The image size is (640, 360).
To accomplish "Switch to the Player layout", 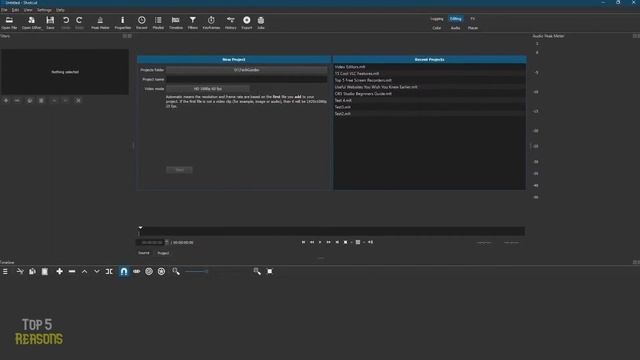I will coord(473,28).
